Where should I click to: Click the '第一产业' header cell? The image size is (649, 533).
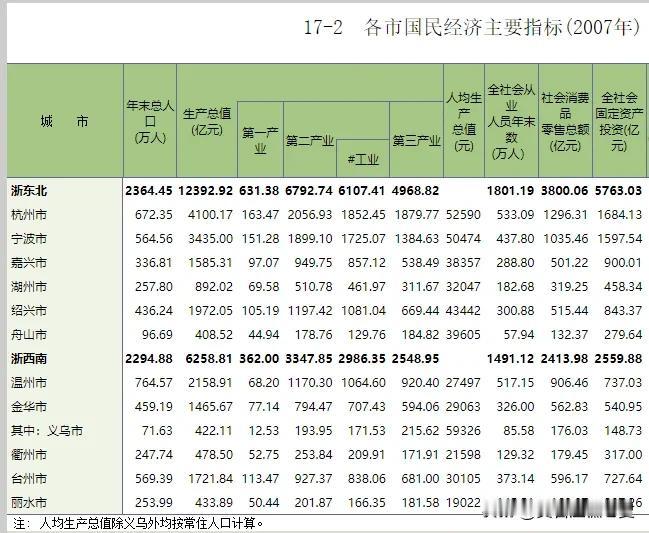(260, 140)
